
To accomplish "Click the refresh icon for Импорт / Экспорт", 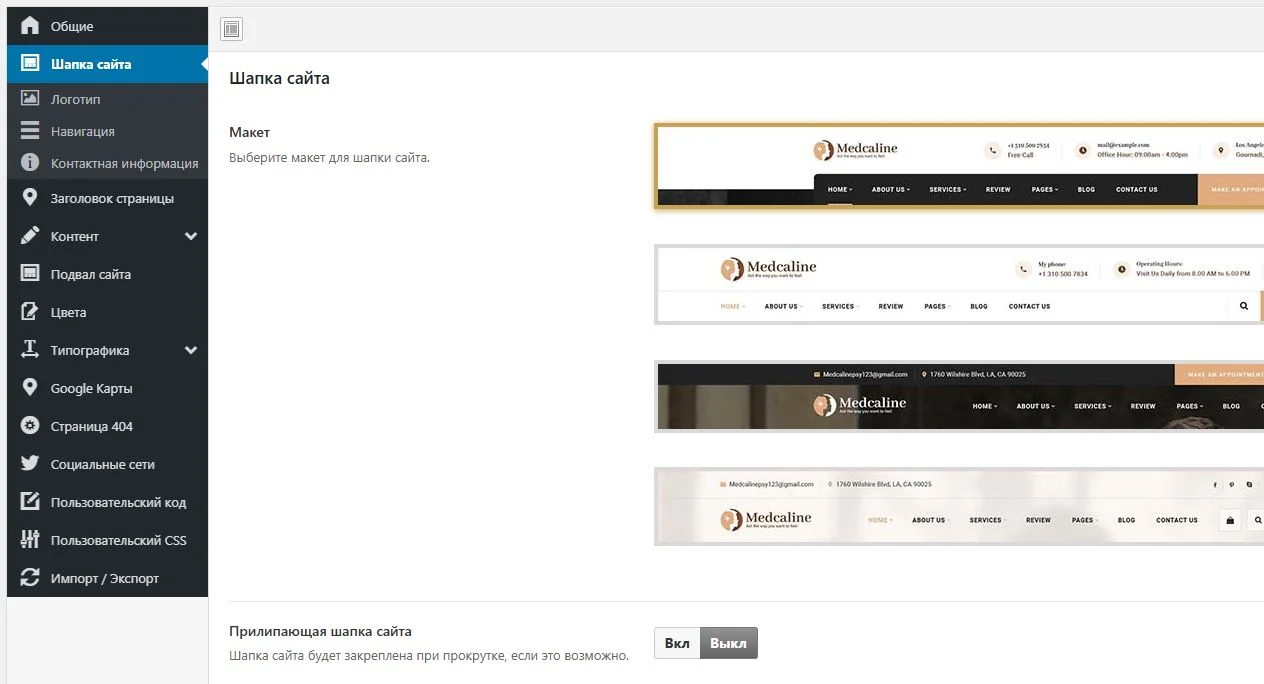I will click(x=30, y=578).
